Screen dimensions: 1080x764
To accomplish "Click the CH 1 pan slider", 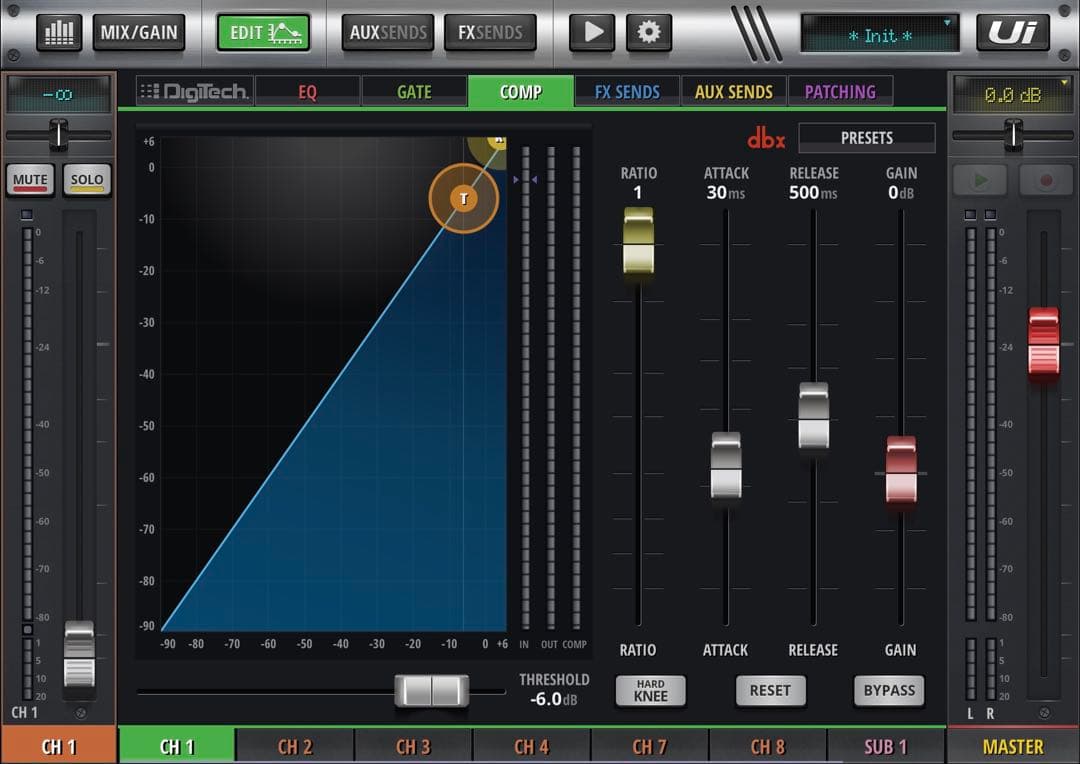I will click(59, 135).
